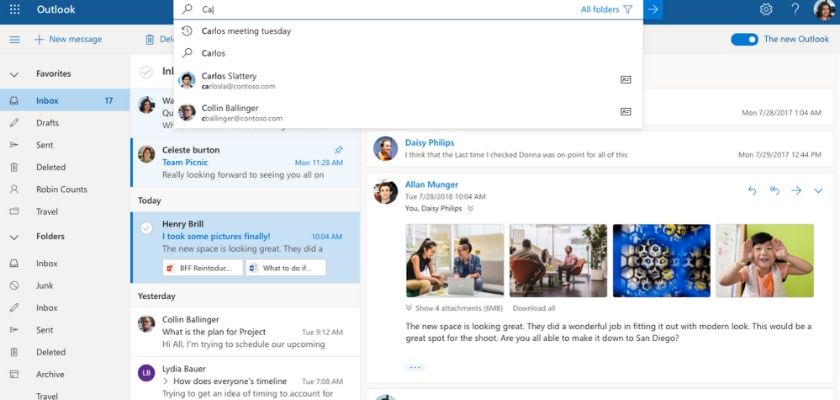Click the search magnifier icon in search box
The width and height of the screenshot is (840, 400).
(187, 10)
